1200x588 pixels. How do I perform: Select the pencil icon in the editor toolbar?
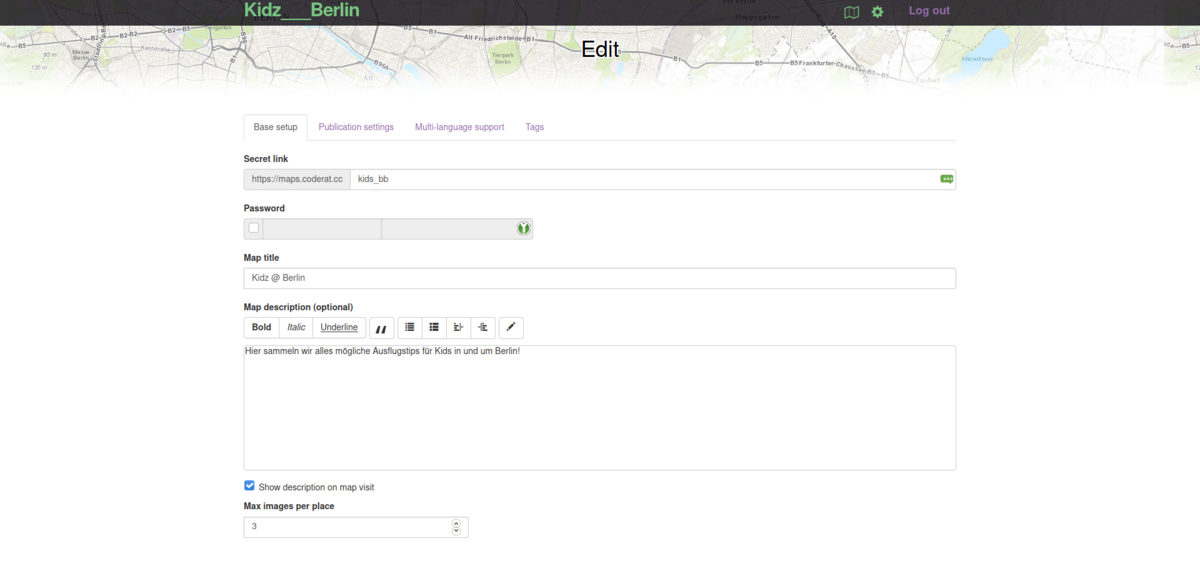(510, 327)
